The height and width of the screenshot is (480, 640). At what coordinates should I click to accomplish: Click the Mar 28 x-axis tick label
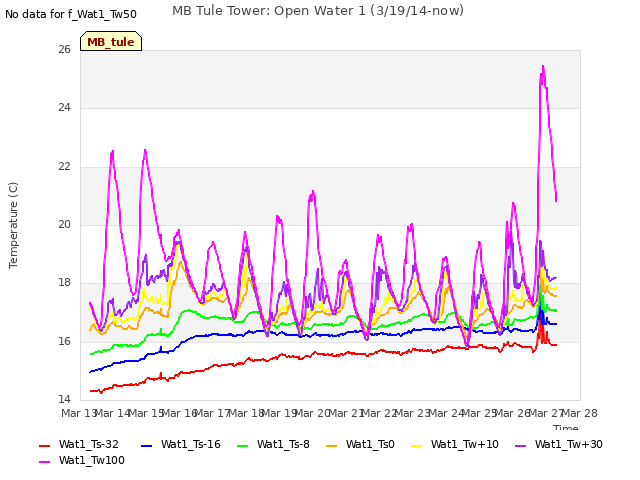580,413
